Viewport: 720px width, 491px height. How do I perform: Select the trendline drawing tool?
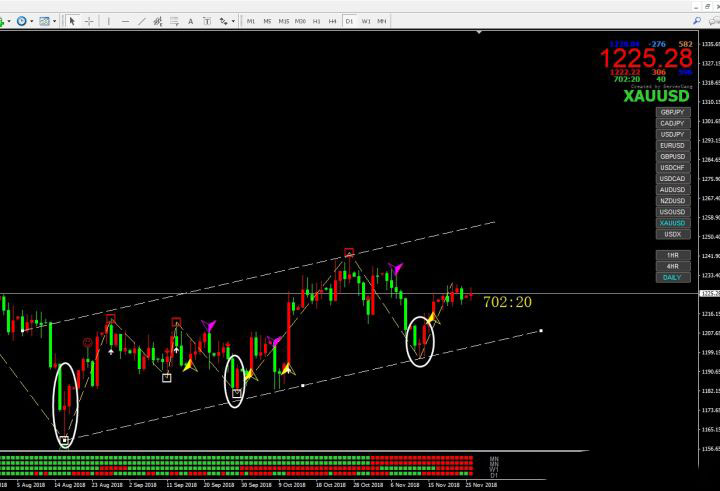141,21
